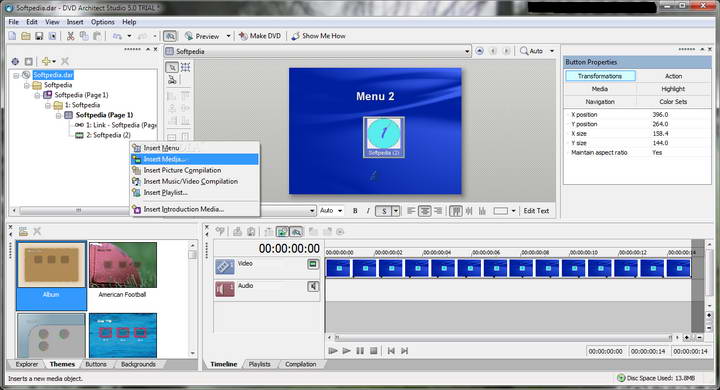The image size is (720, 390).
Task: Click the Copy icon in toolbar
Action: click(84, 36)
